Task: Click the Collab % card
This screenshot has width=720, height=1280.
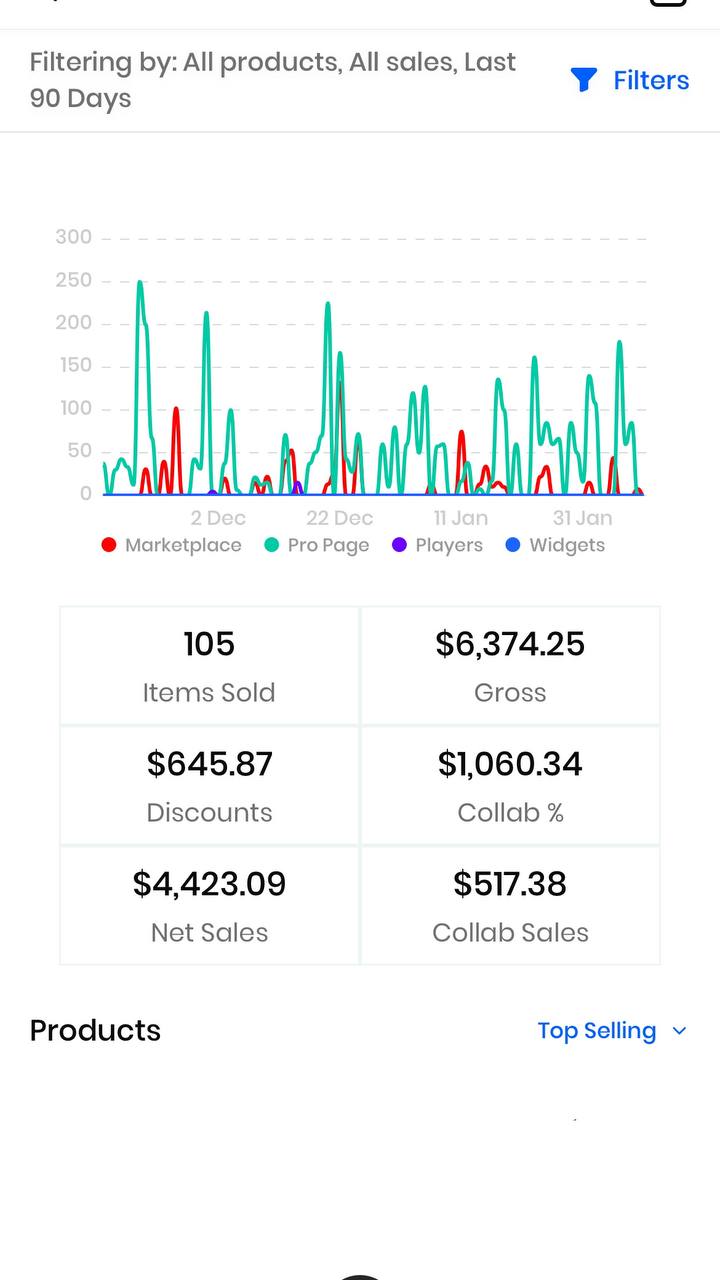Action: point(510,786)
